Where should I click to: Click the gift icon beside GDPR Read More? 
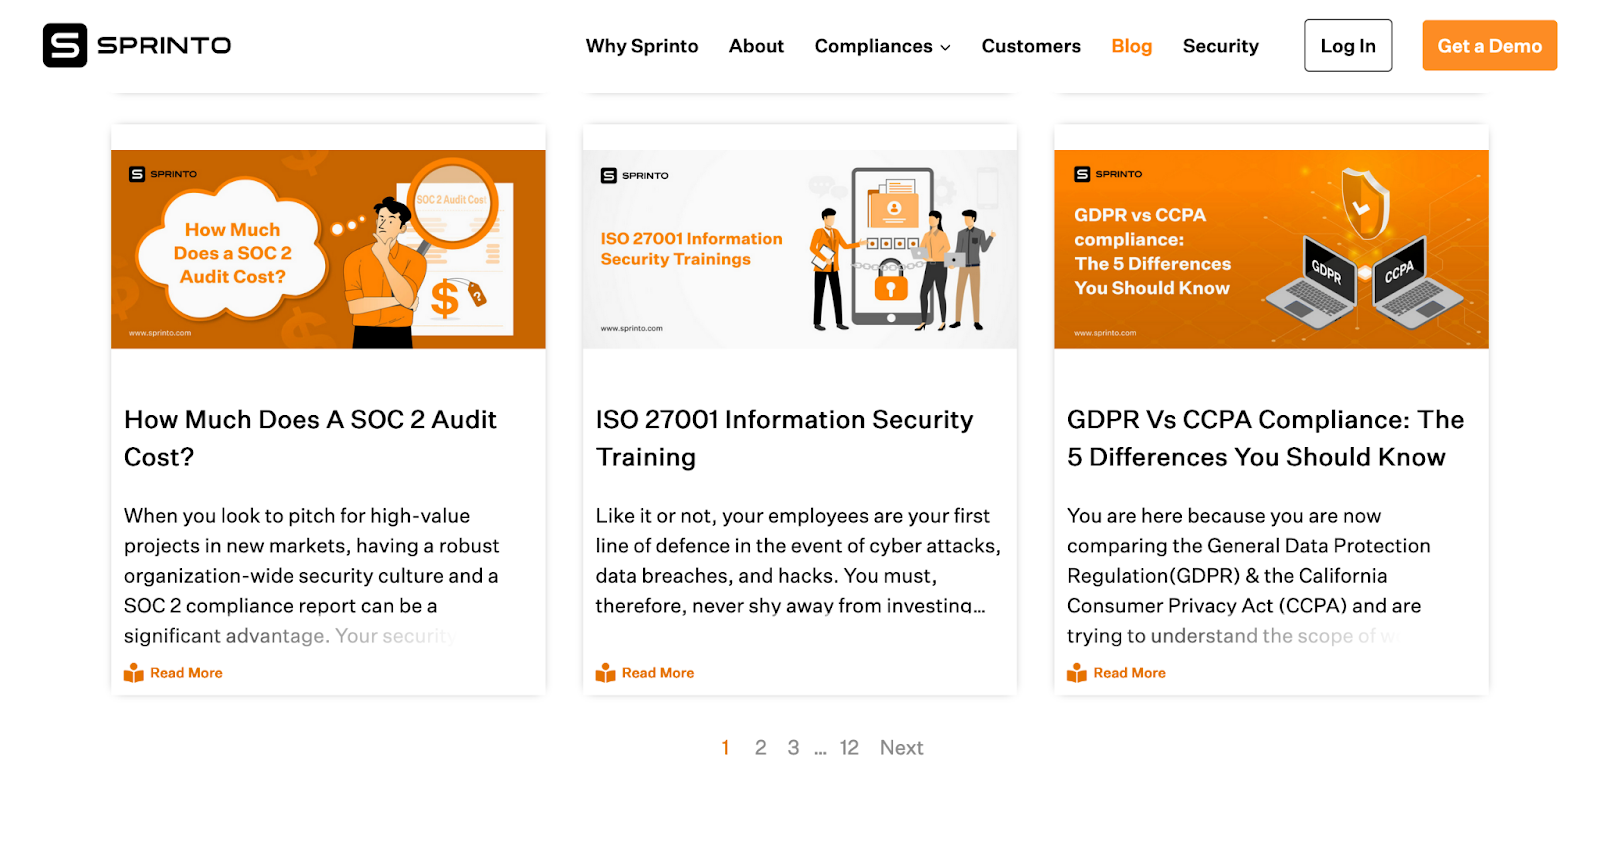[1077, 673]
